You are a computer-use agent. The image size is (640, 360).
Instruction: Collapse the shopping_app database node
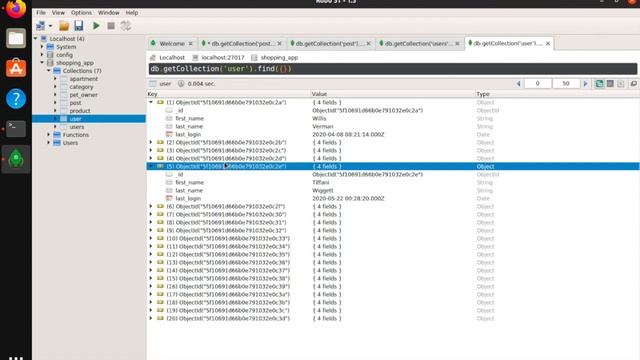pos(42,62)
